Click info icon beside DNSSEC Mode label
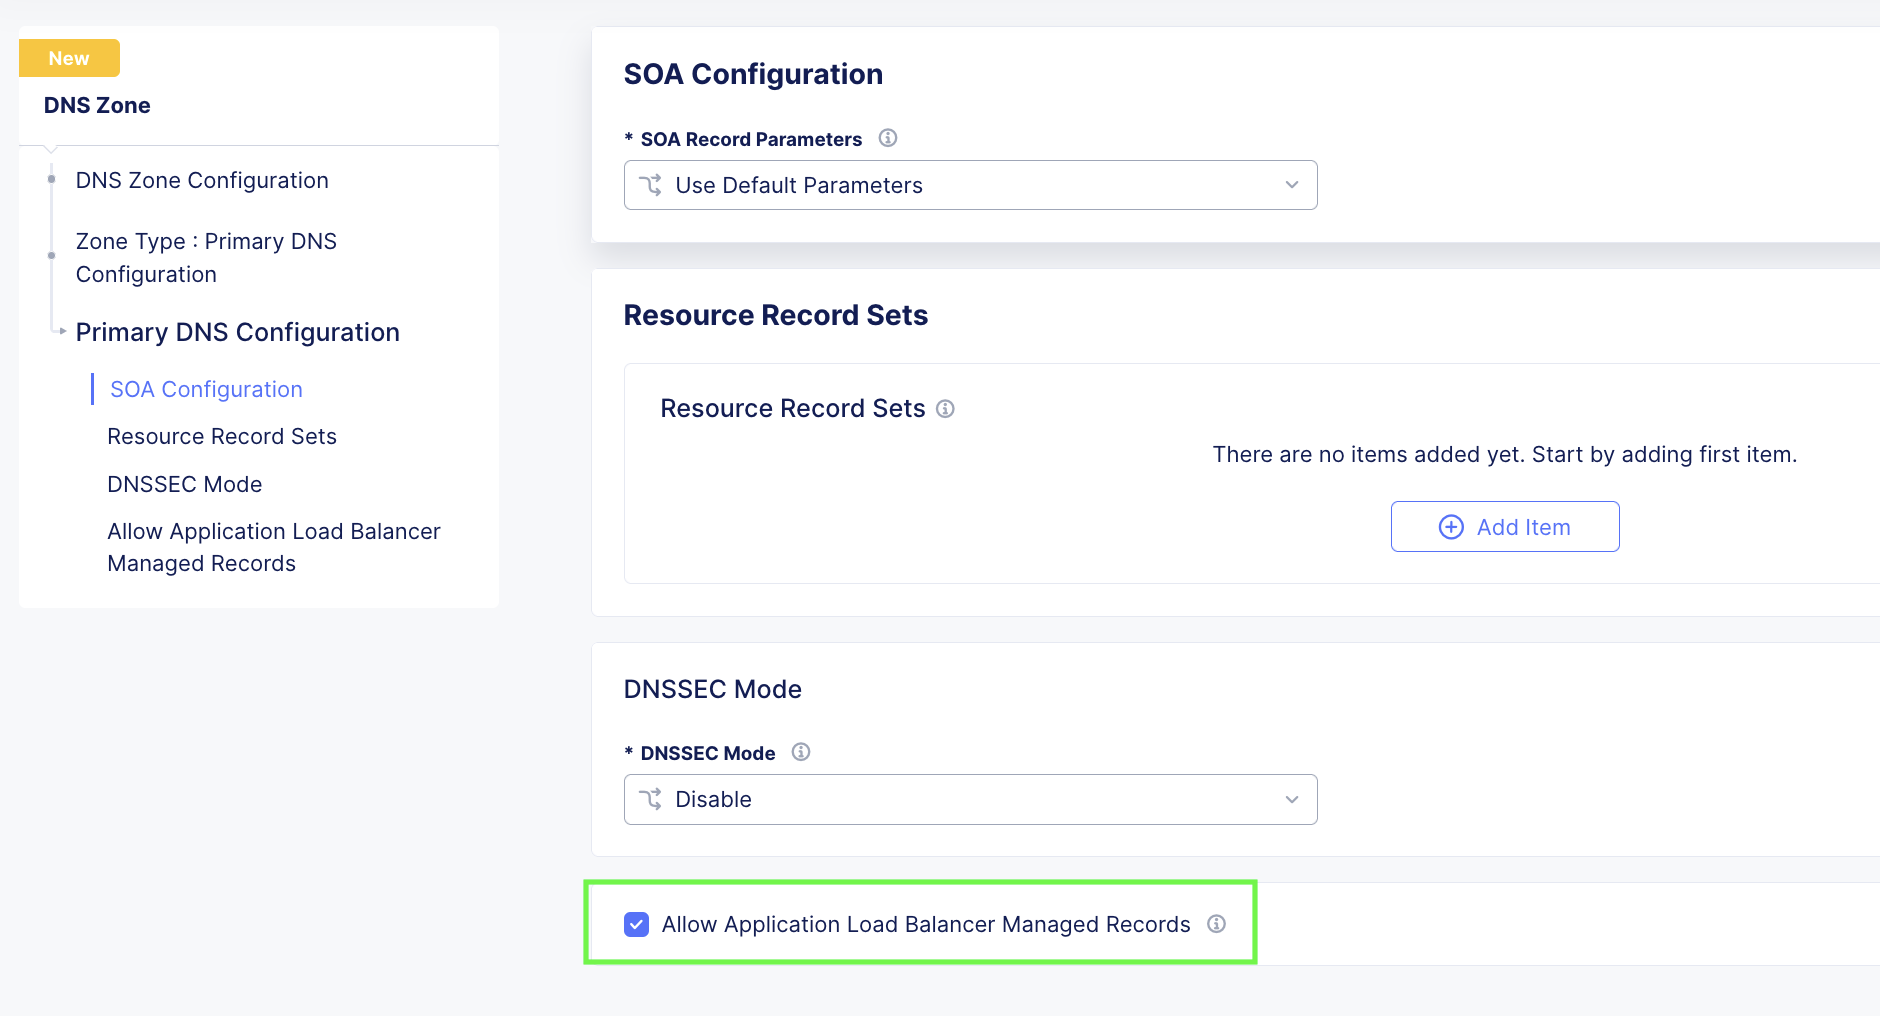 [x=801, y=752]
